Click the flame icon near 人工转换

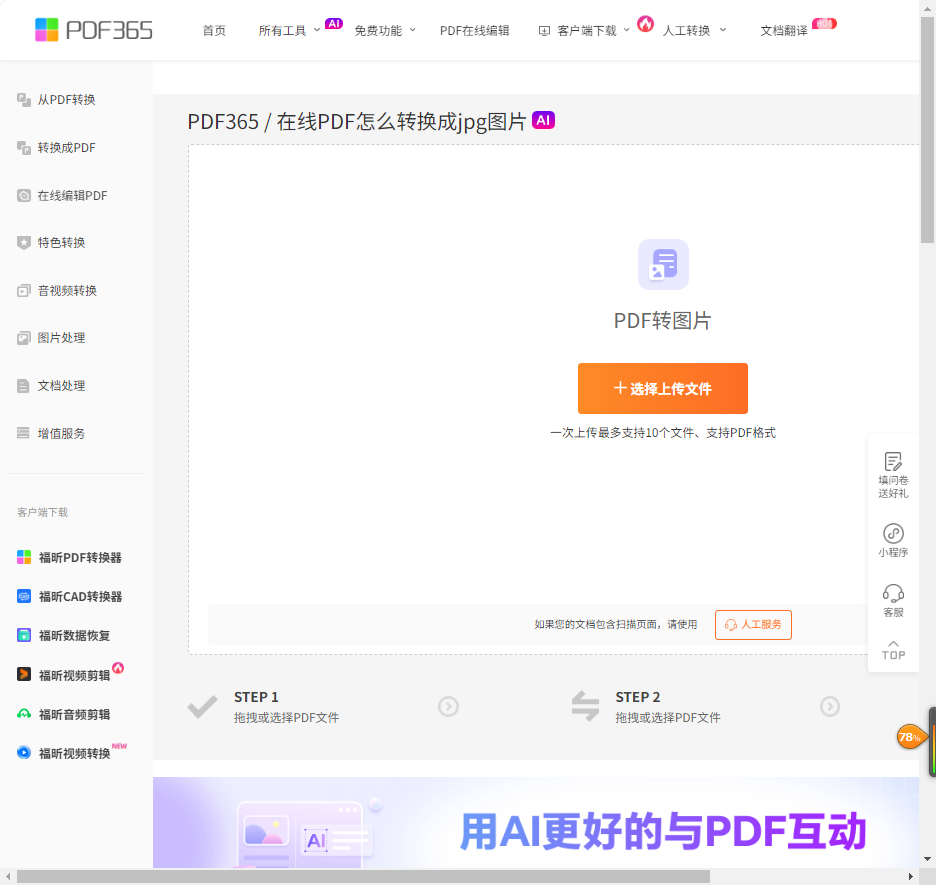tap(645, 24)
